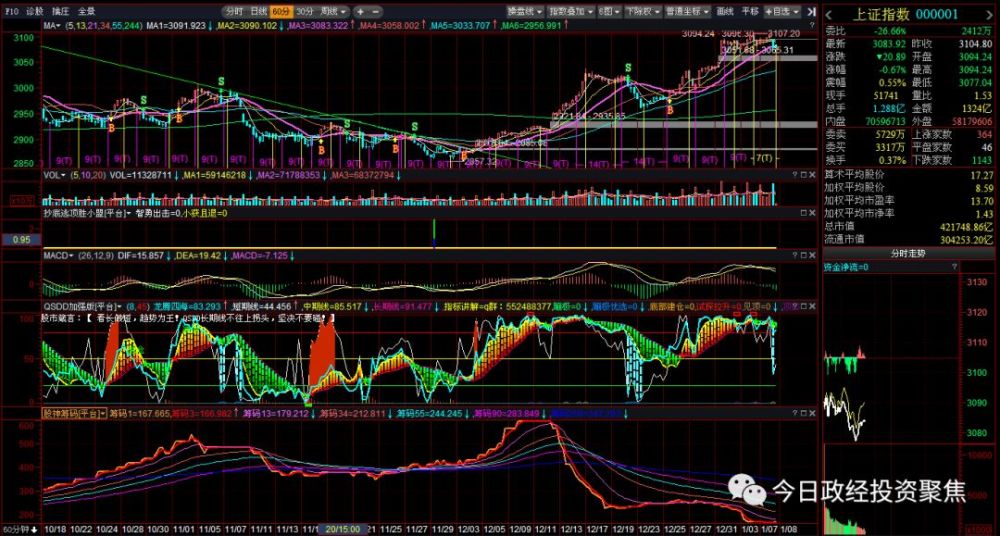The image size is (1000, 536).
Task: Go to next index with right arrow
Action: (x=992, y=15)
